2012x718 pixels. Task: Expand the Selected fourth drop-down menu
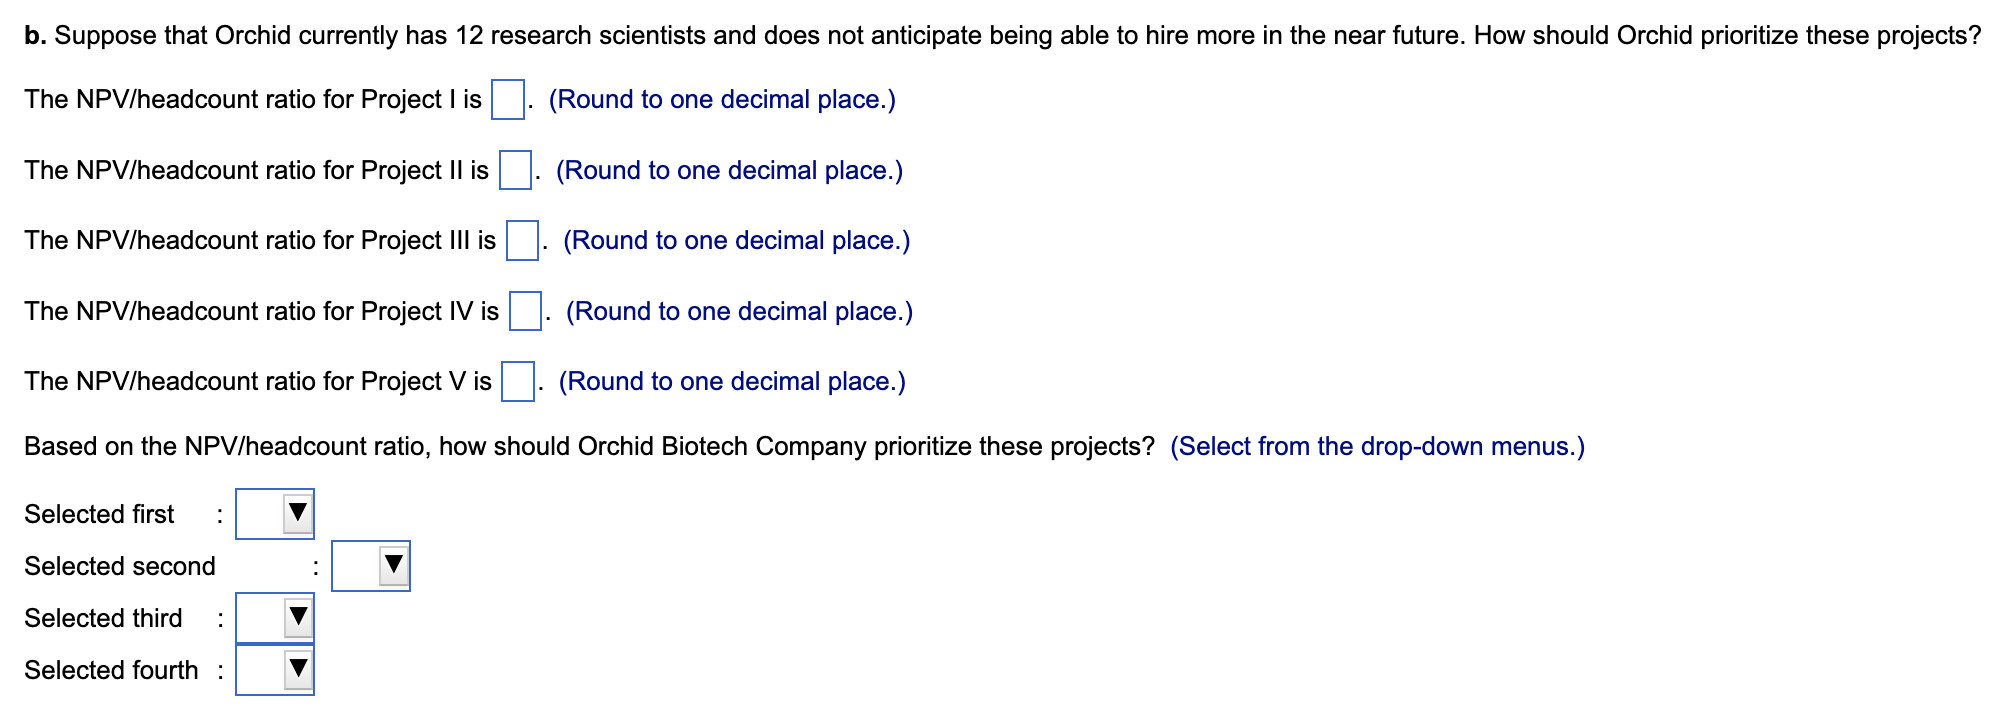275,670
